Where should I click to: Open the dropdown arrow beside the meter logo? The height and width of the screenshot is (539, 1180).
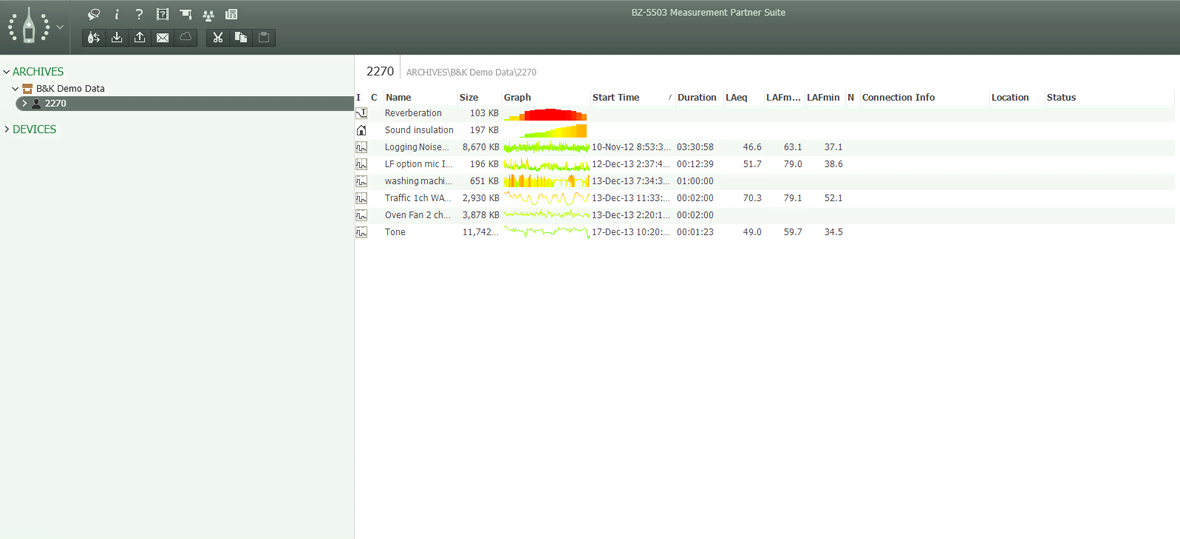click(x=60, y=27)
